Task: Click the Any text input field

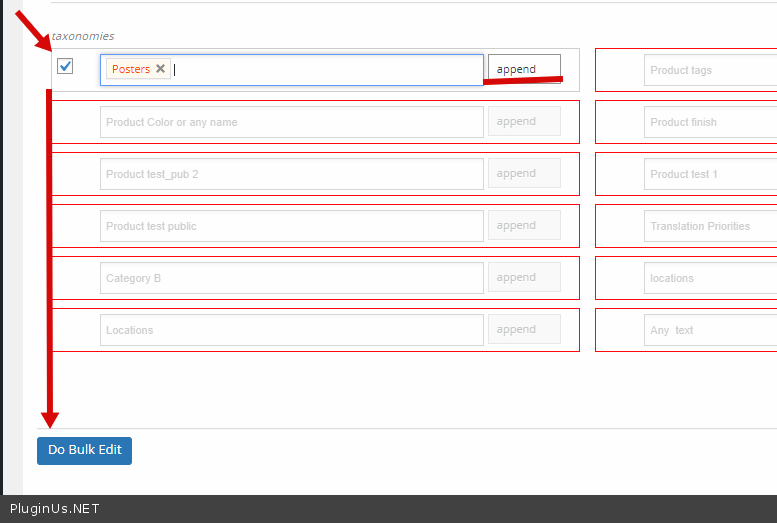Action: pos(710,330)
